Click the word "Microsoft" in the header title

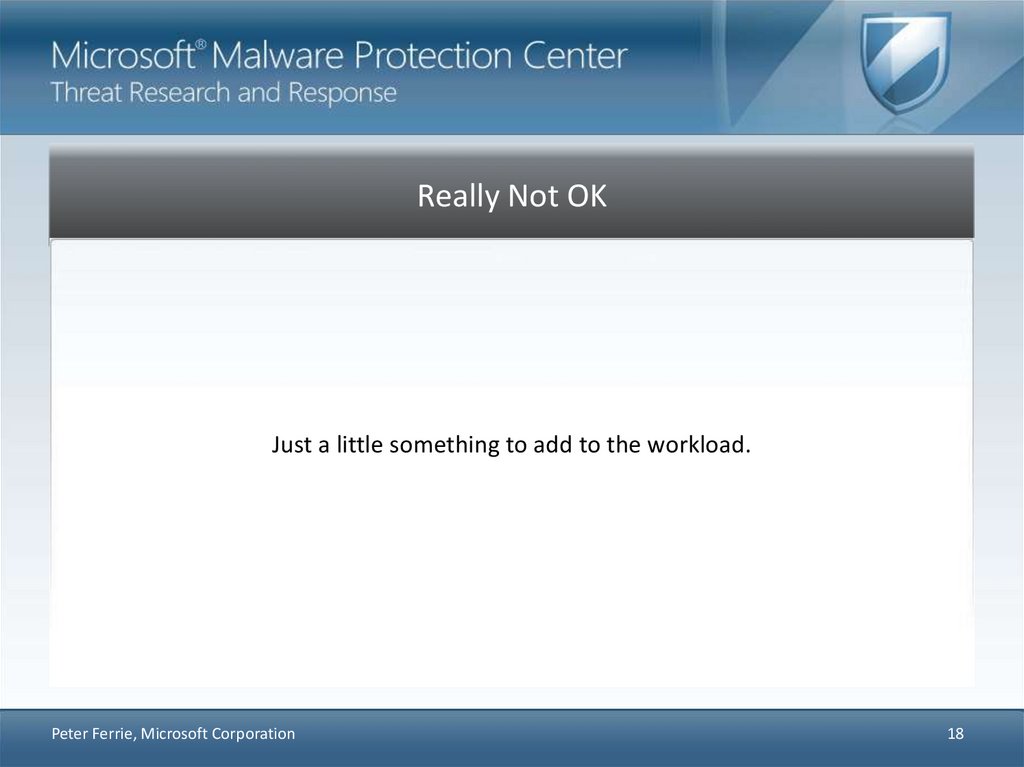click(x=122, y=55)
